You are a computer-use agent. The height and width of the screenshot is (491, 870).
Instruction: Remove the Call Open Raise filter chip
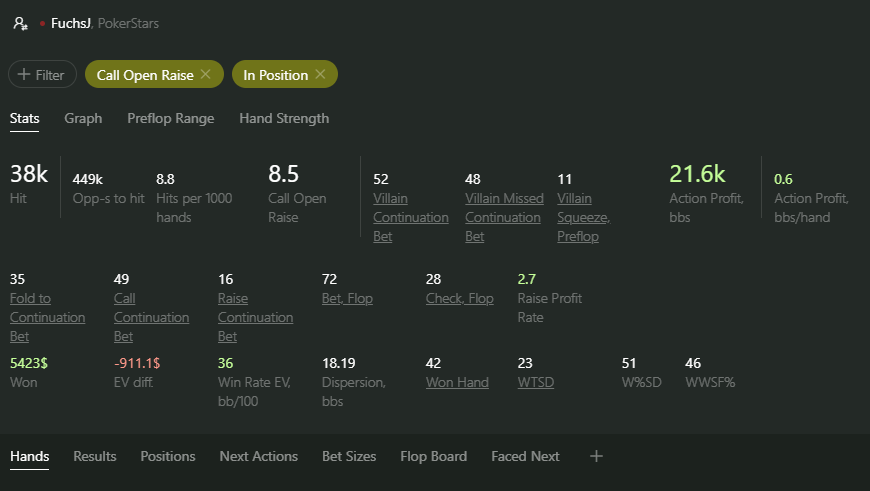pos(205,74)
